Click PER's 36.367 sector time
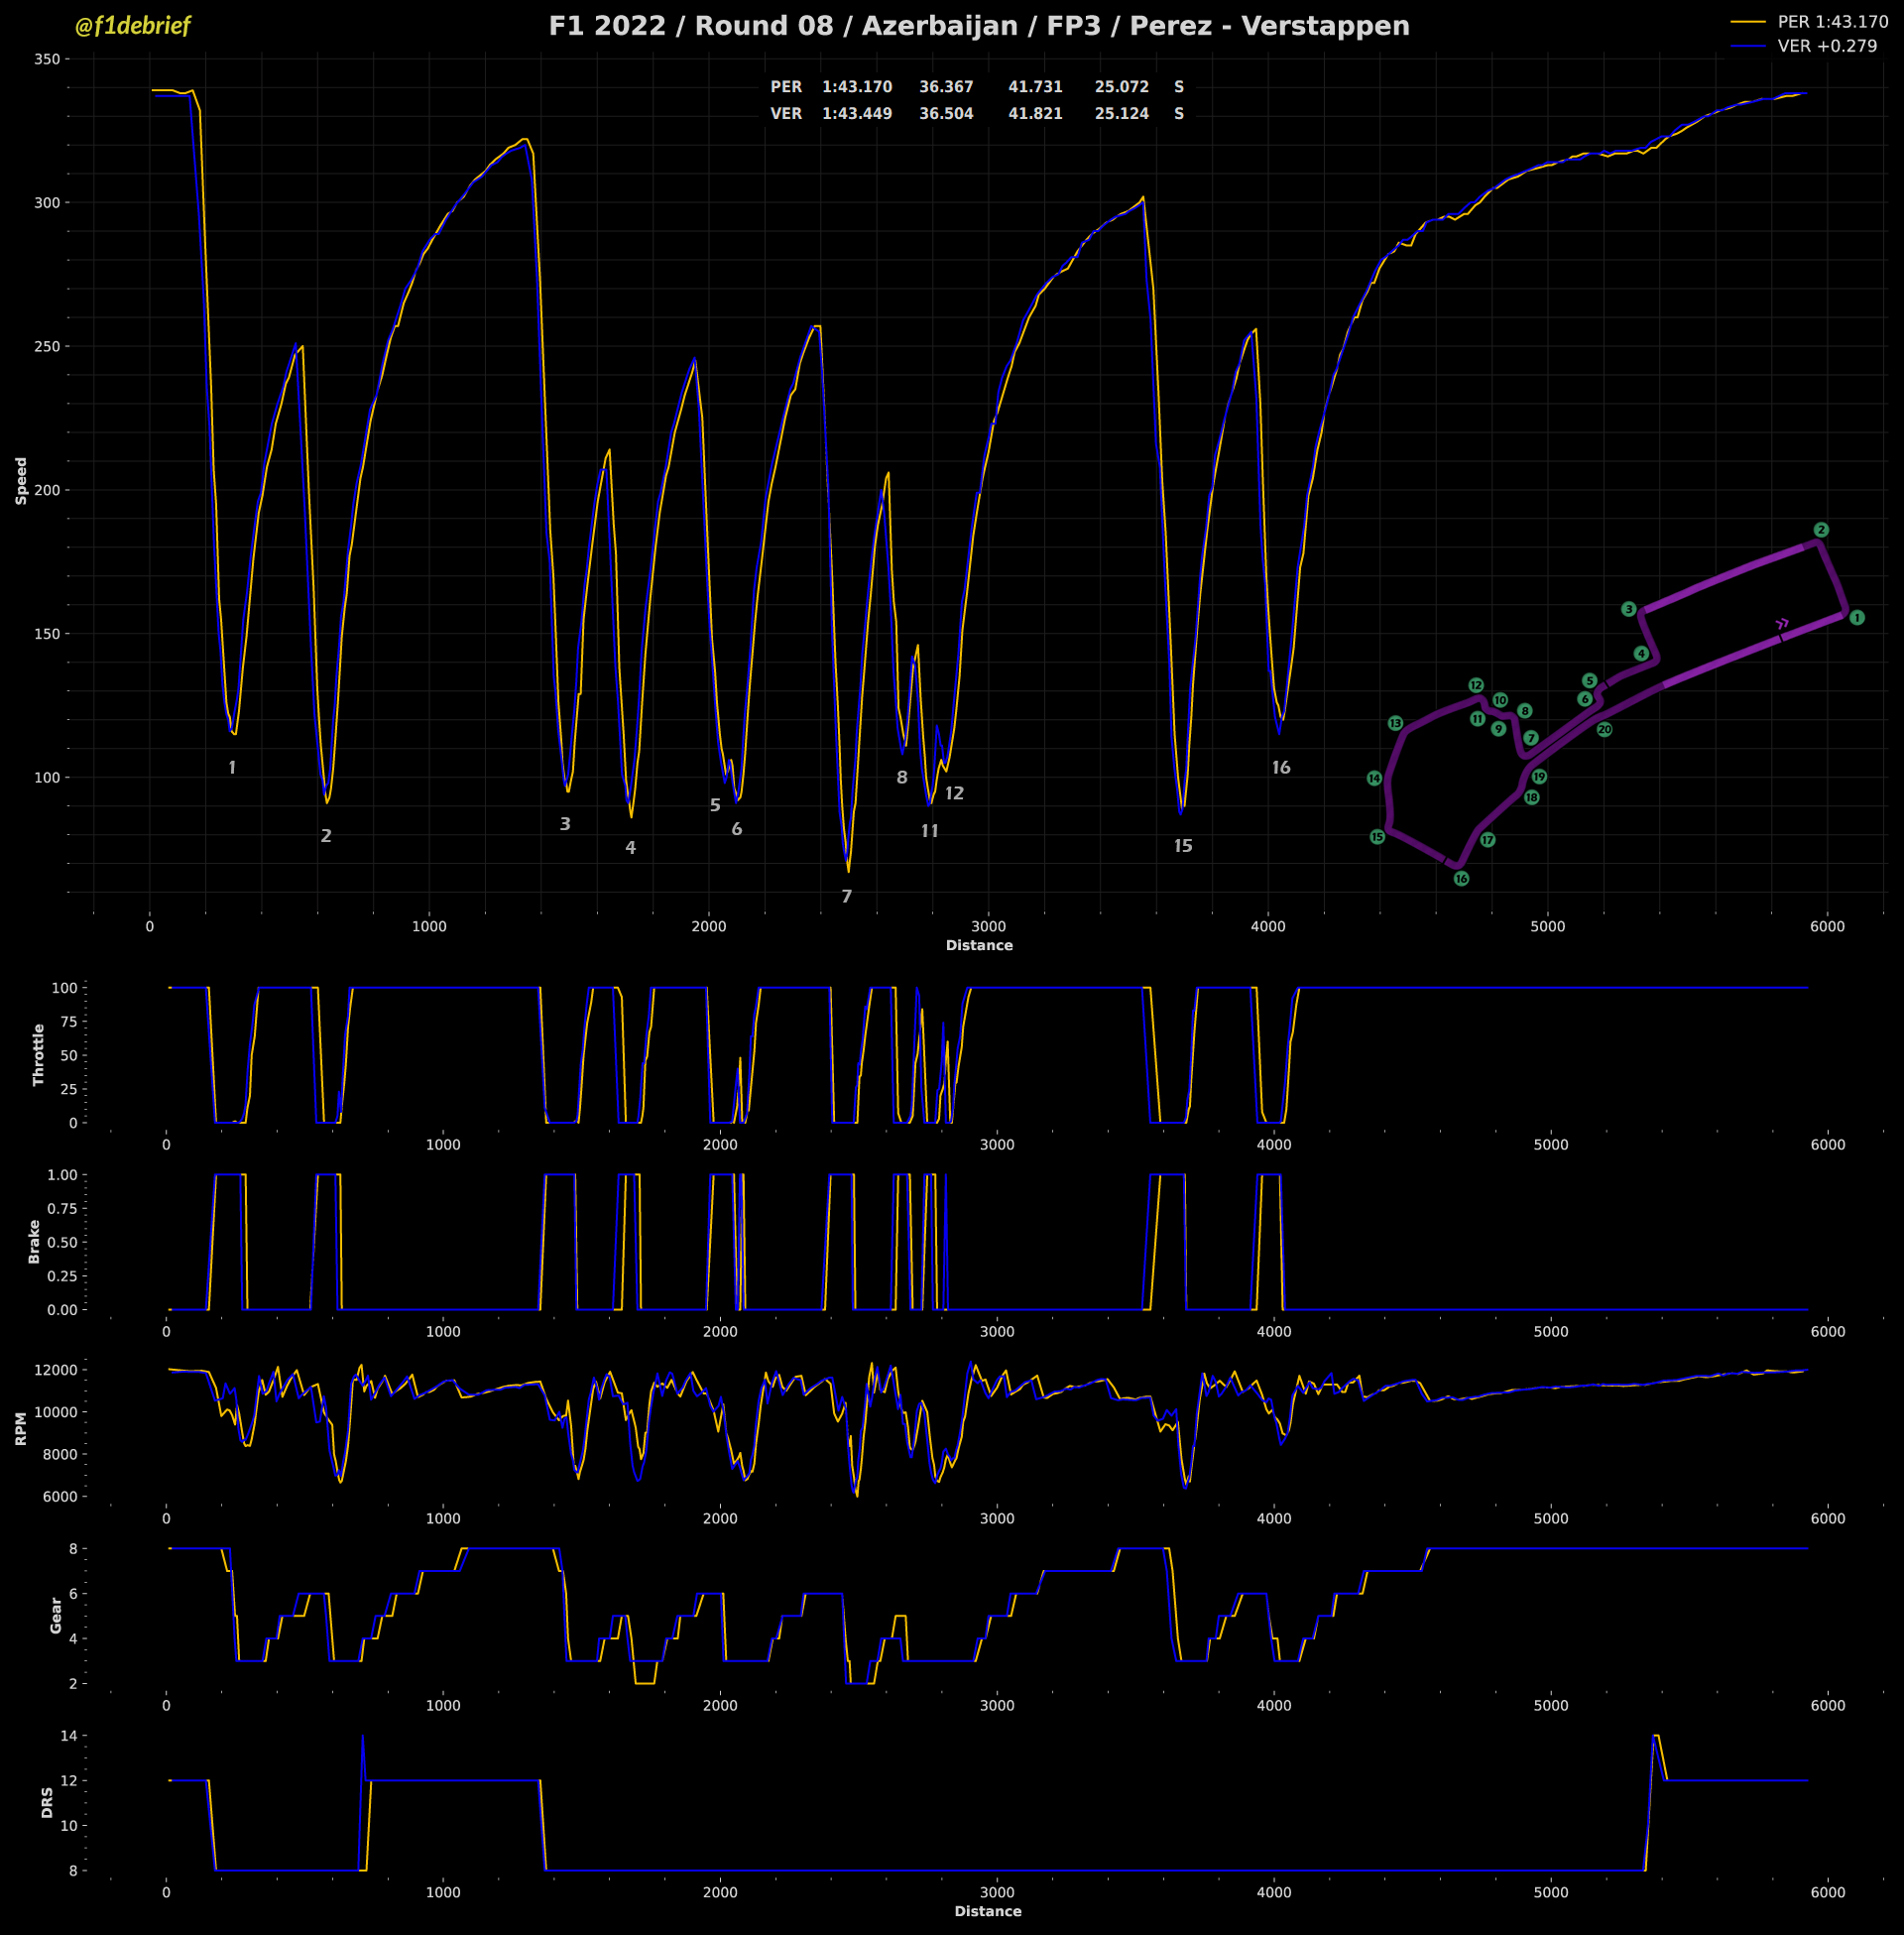The width and height of the screenshot is (1904, 1935). coord(946,87)
